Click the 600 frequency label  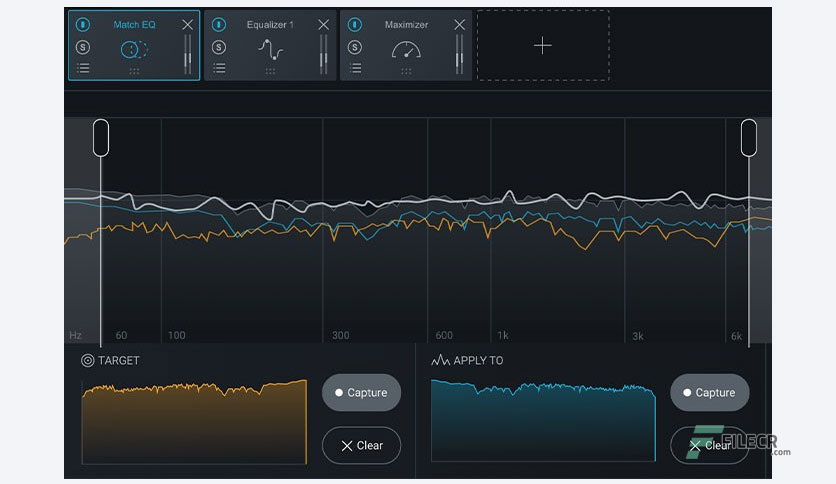pos(444,335)
